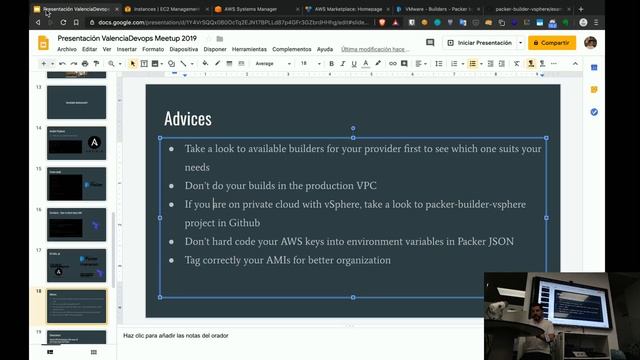This screenshot has width=640, height=360.
Task: Open the font size 18 dropdown
Action: click(310, 64)
